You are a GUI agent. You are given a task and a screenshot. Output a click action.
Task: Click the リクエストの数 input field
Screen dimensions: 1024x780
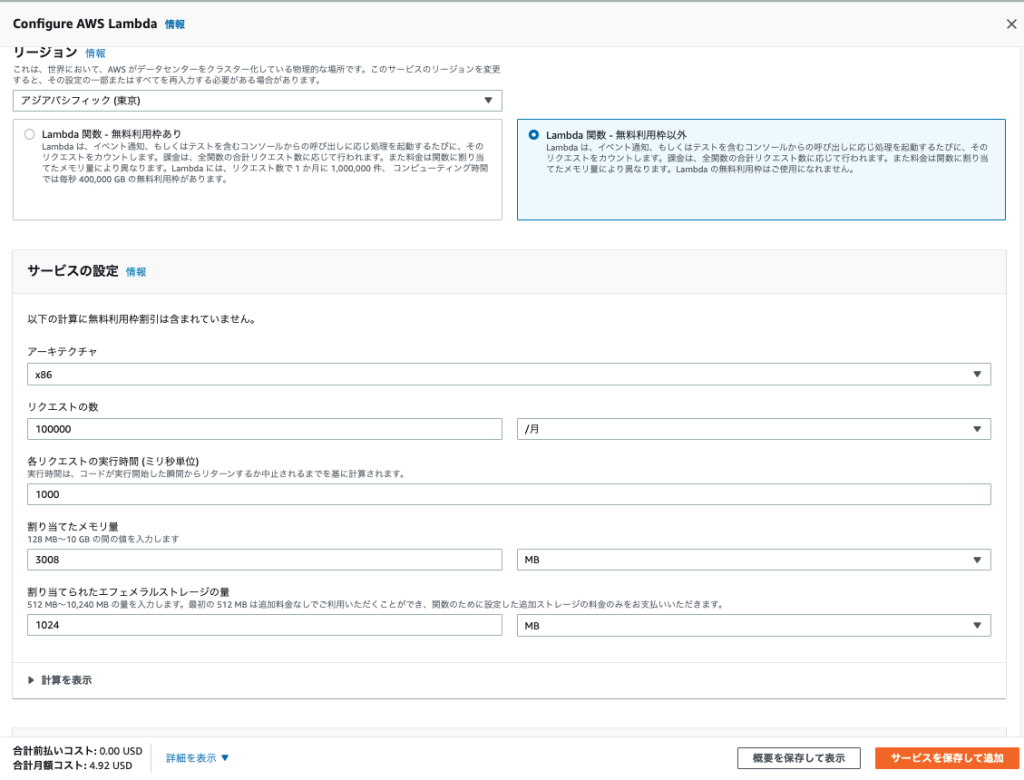click(x=265, y=429)
